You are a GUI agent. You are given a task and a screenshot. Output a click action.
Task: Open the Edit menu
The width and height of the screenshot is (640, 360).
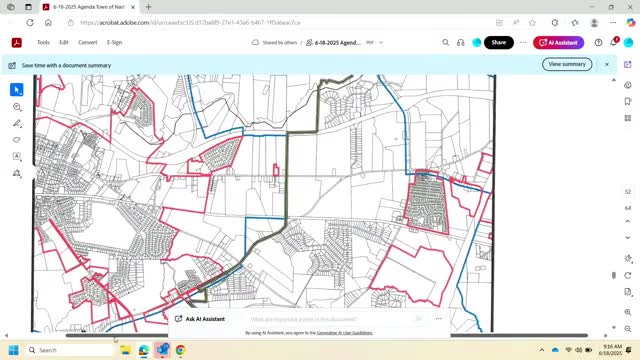coord(64,42)
